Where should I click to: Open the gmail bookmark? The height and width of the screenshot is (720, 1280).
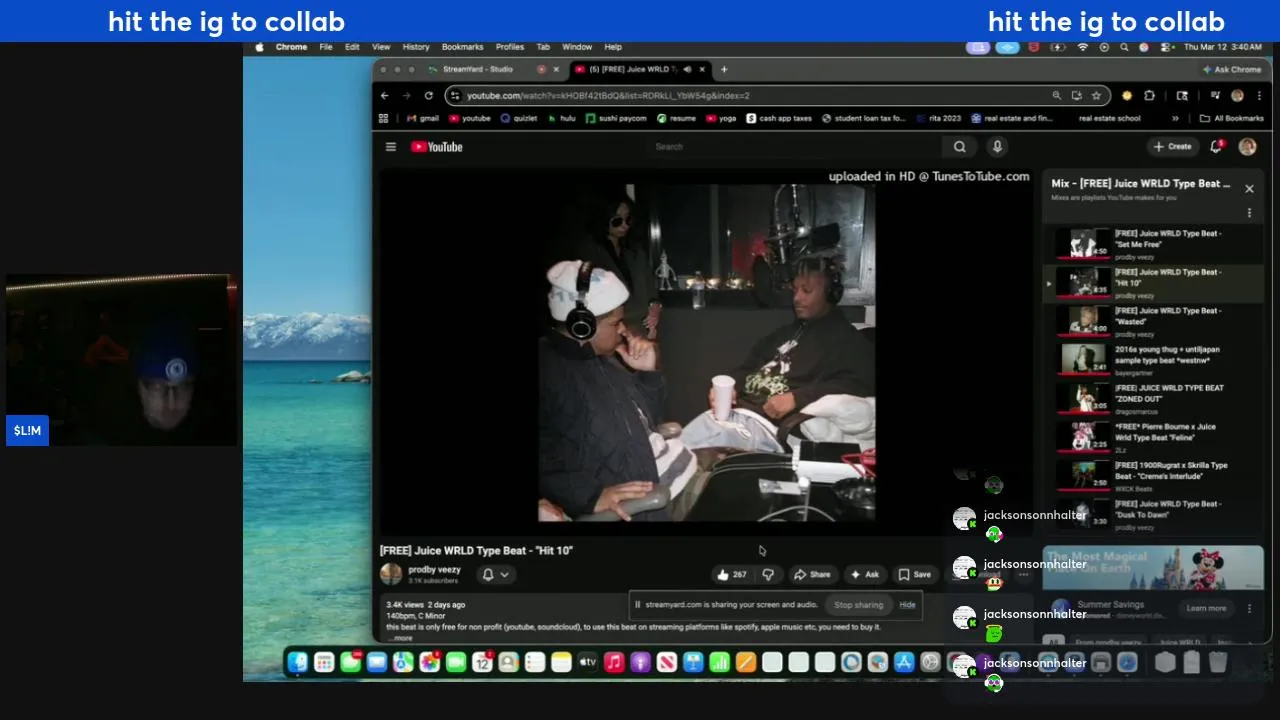click(x=423, y=118)
